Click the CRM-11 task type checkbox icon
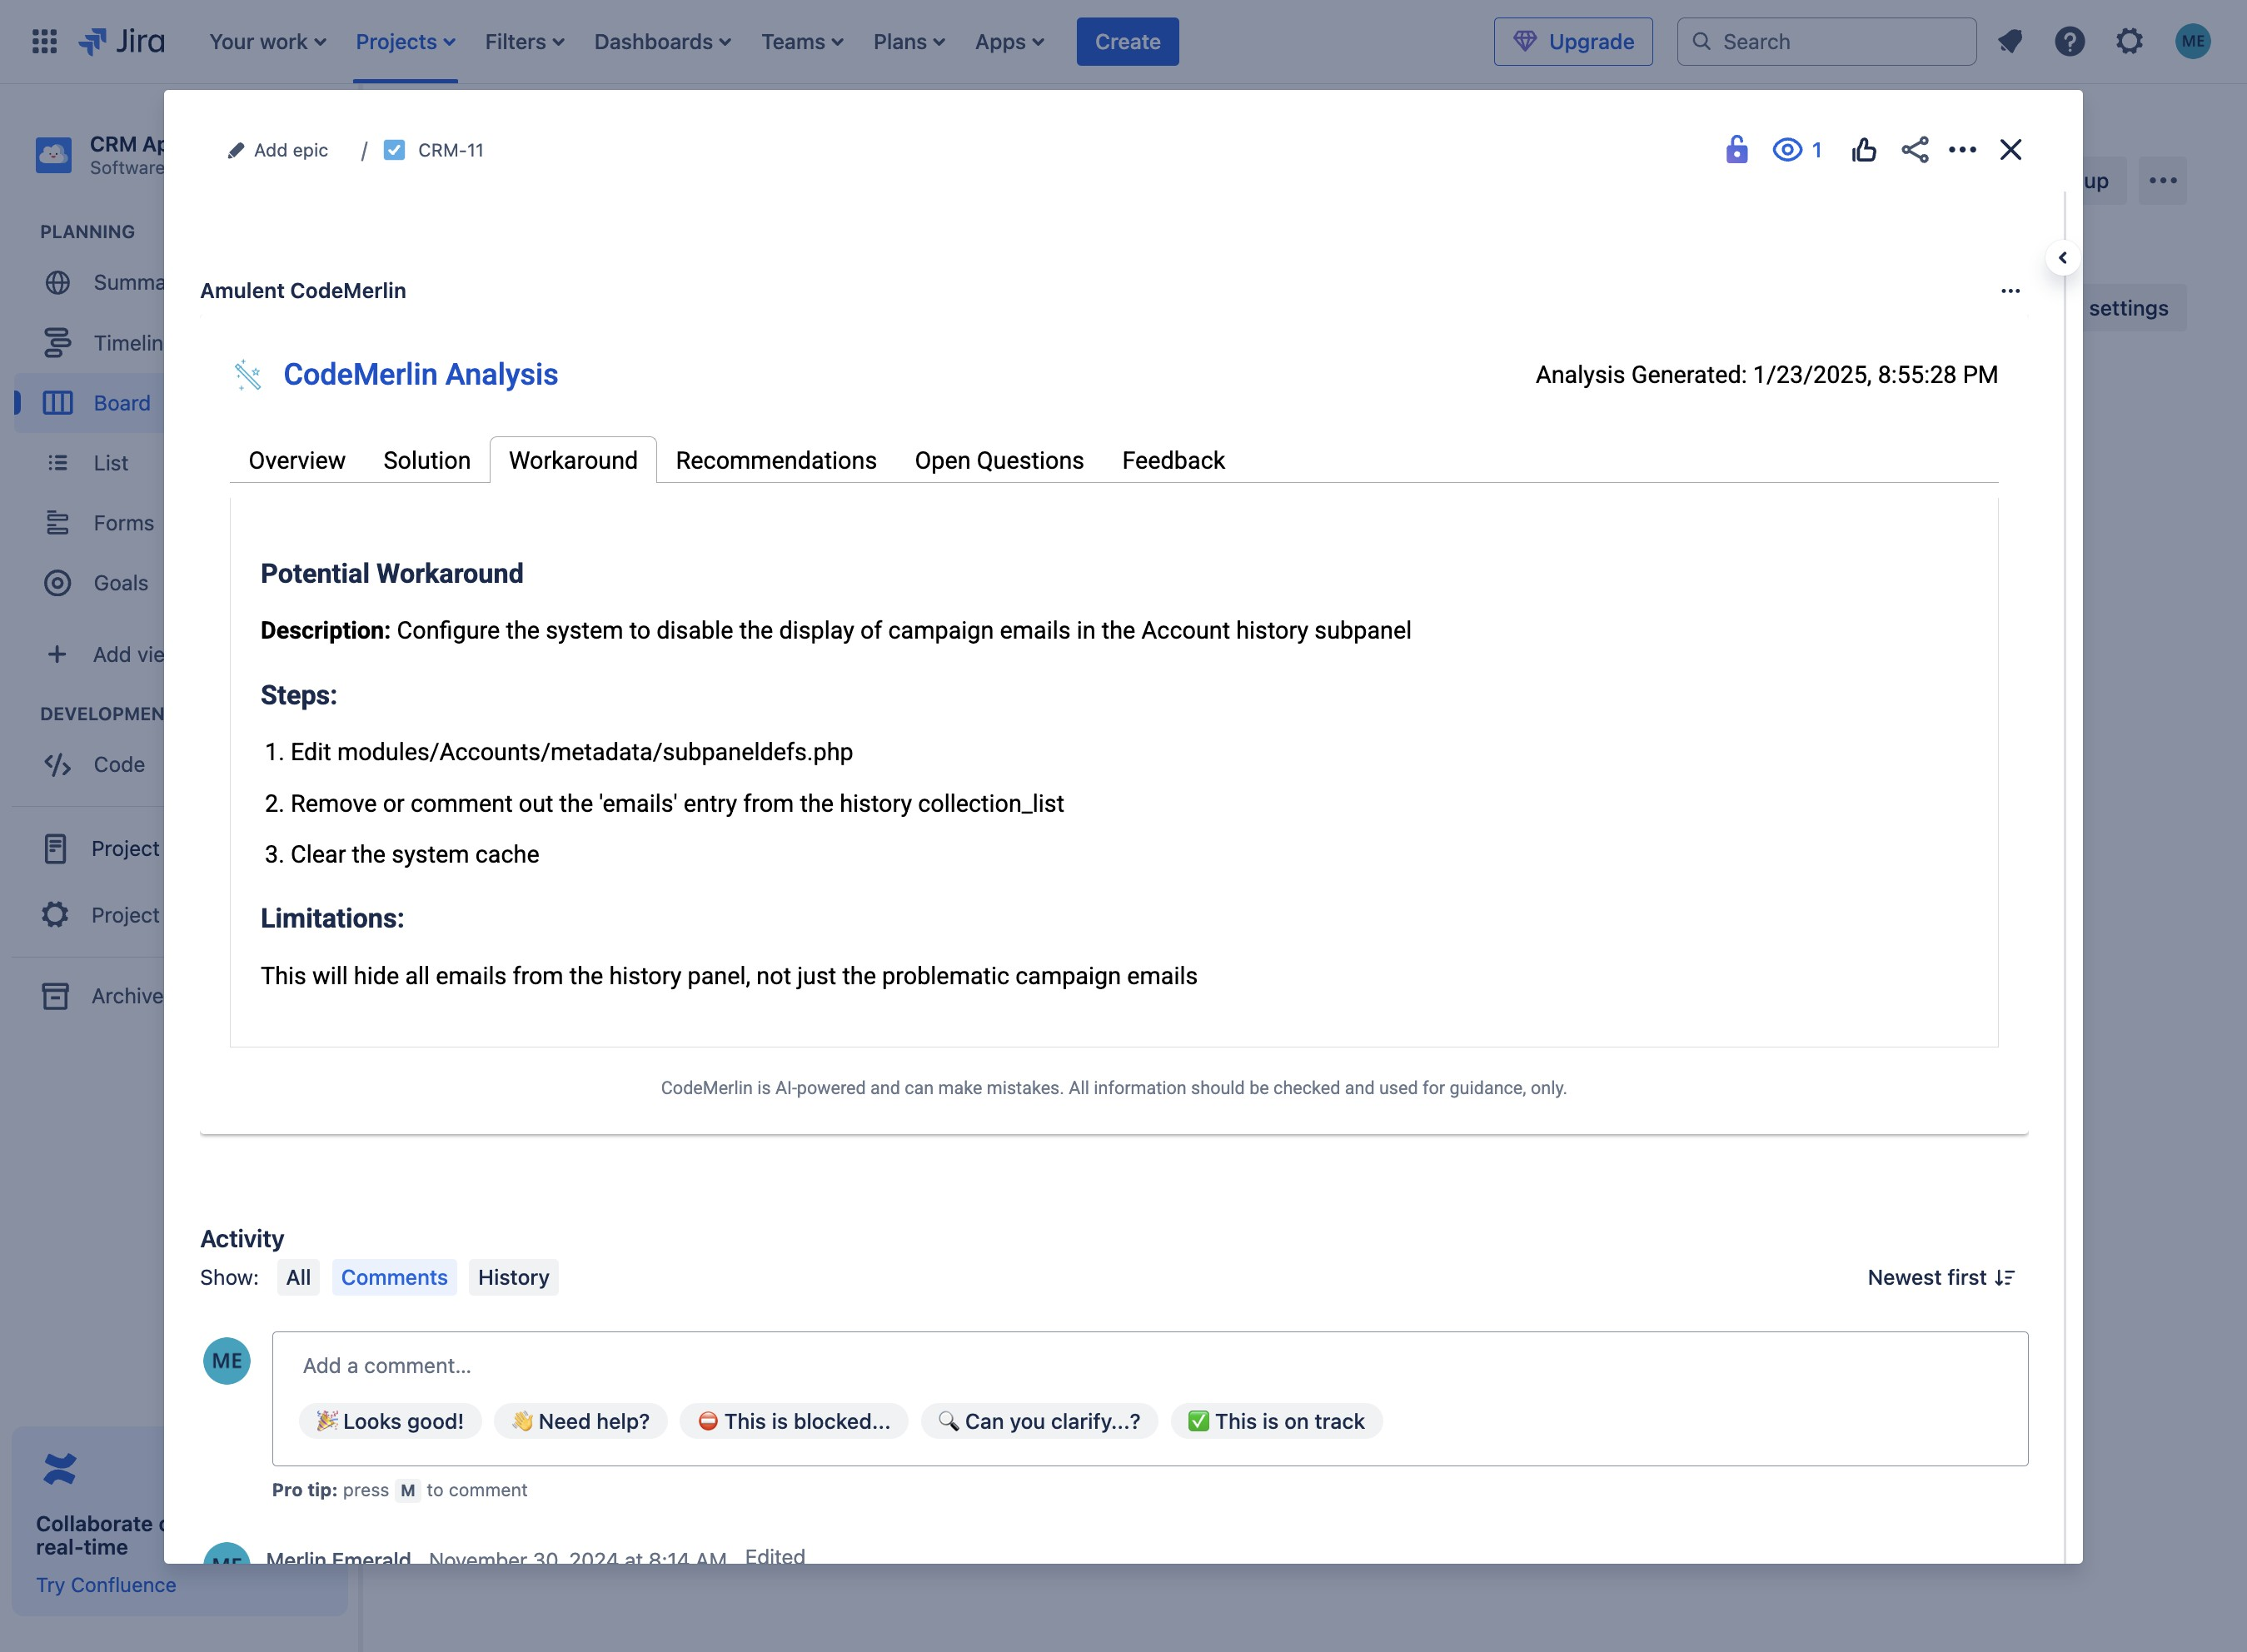 click(x=395, y=150)
